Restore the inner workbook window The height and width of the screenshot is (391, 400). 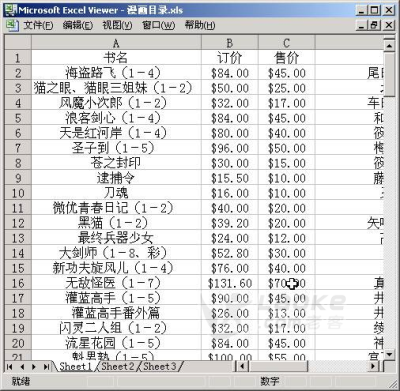pyautogui.click(x=374, y=25)
